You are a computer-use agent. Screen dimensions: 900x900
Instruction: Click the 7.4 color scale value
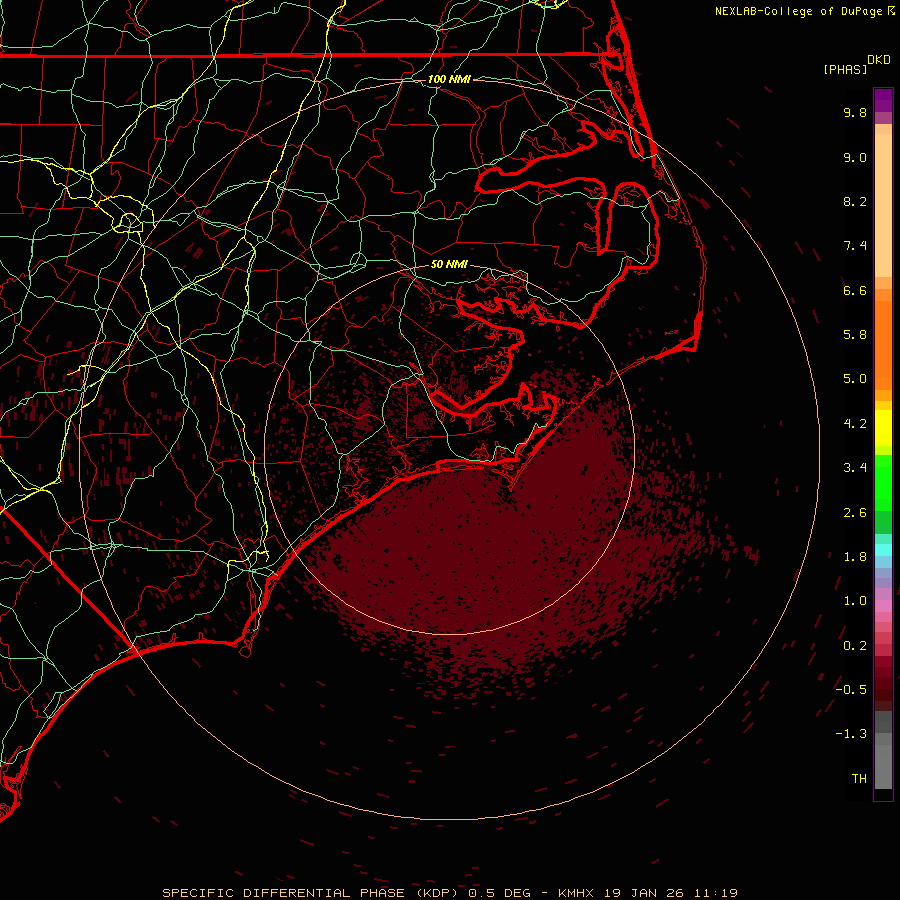(x=855, y=246)
